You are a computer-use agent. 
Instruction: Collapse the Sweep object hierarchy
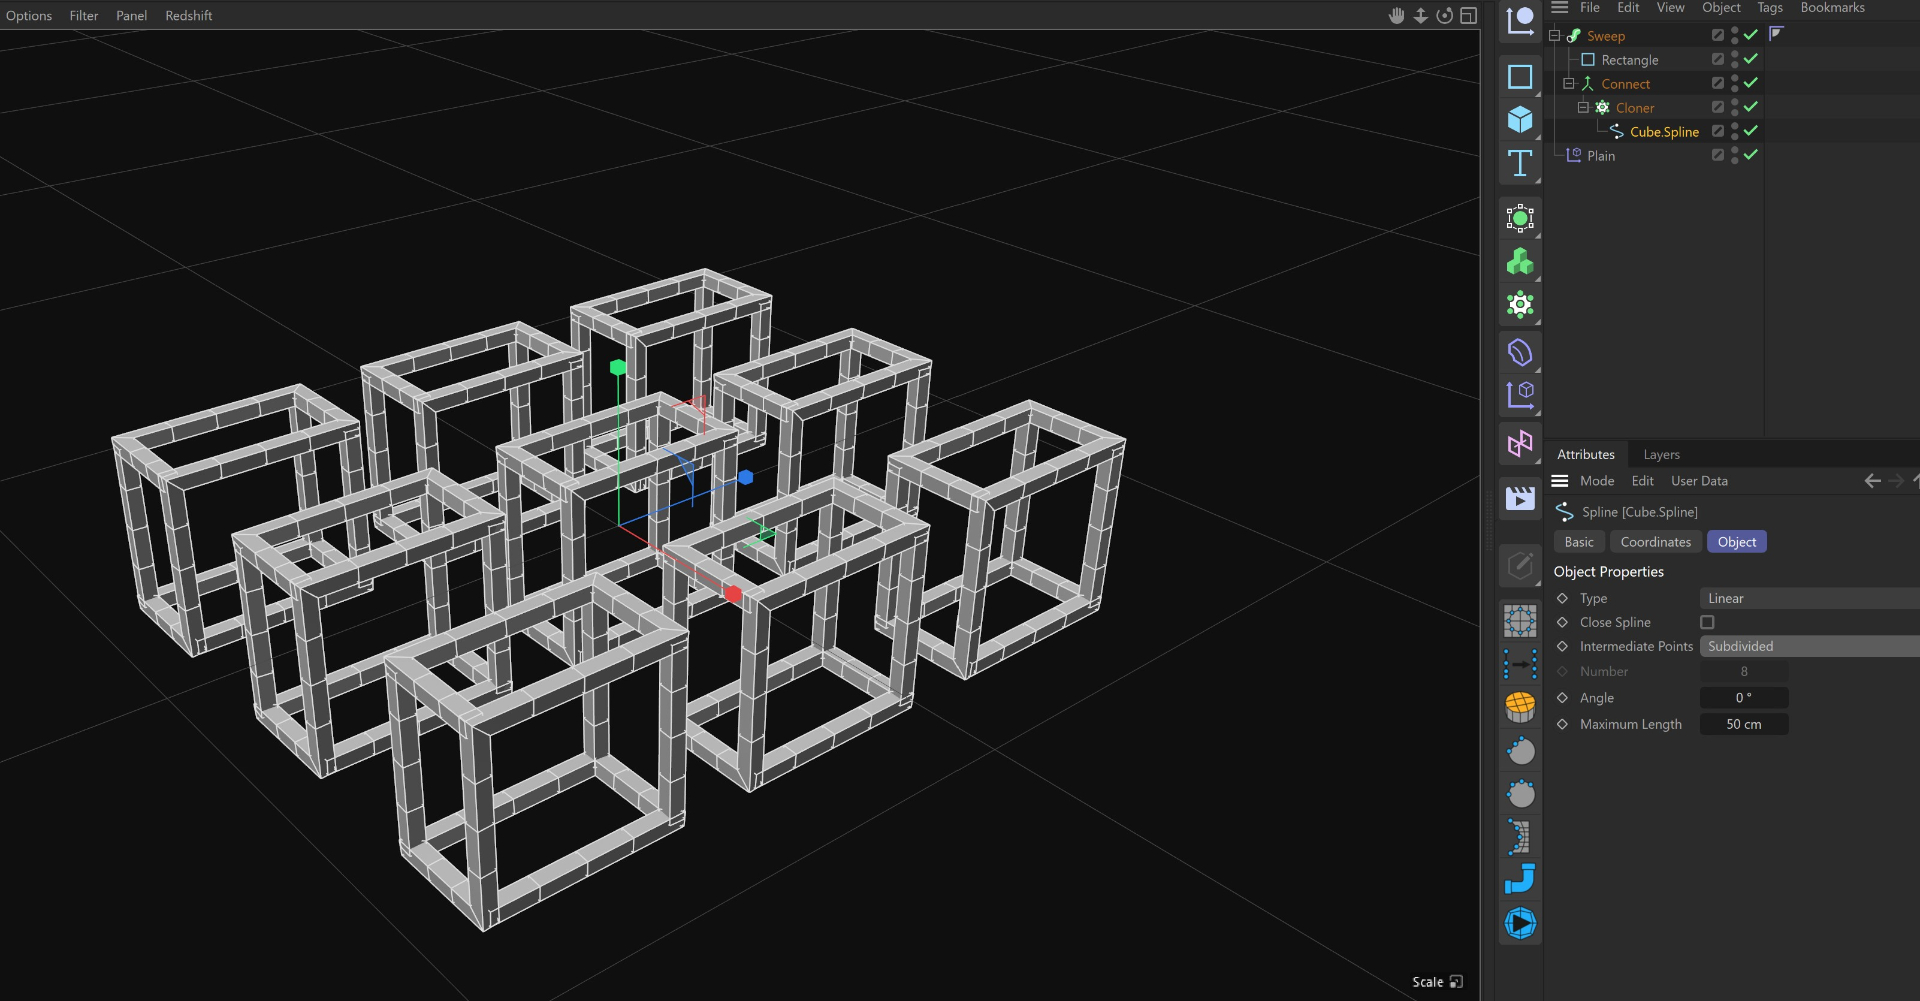(x=1554, y=34)
